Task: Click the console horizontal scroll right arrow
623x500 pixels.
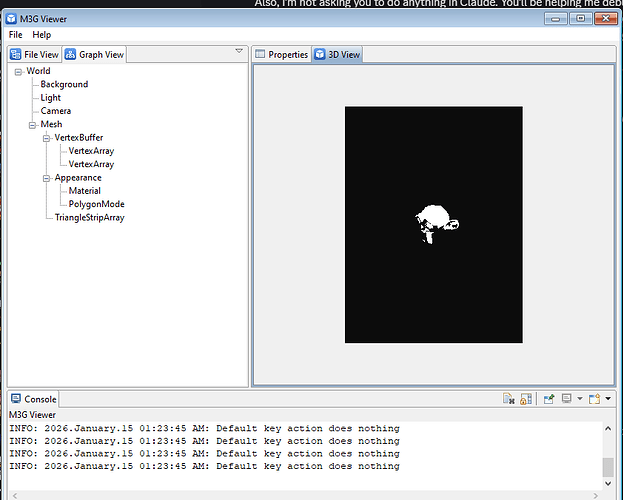Action: pyautogui.click(x=596, y=496)
